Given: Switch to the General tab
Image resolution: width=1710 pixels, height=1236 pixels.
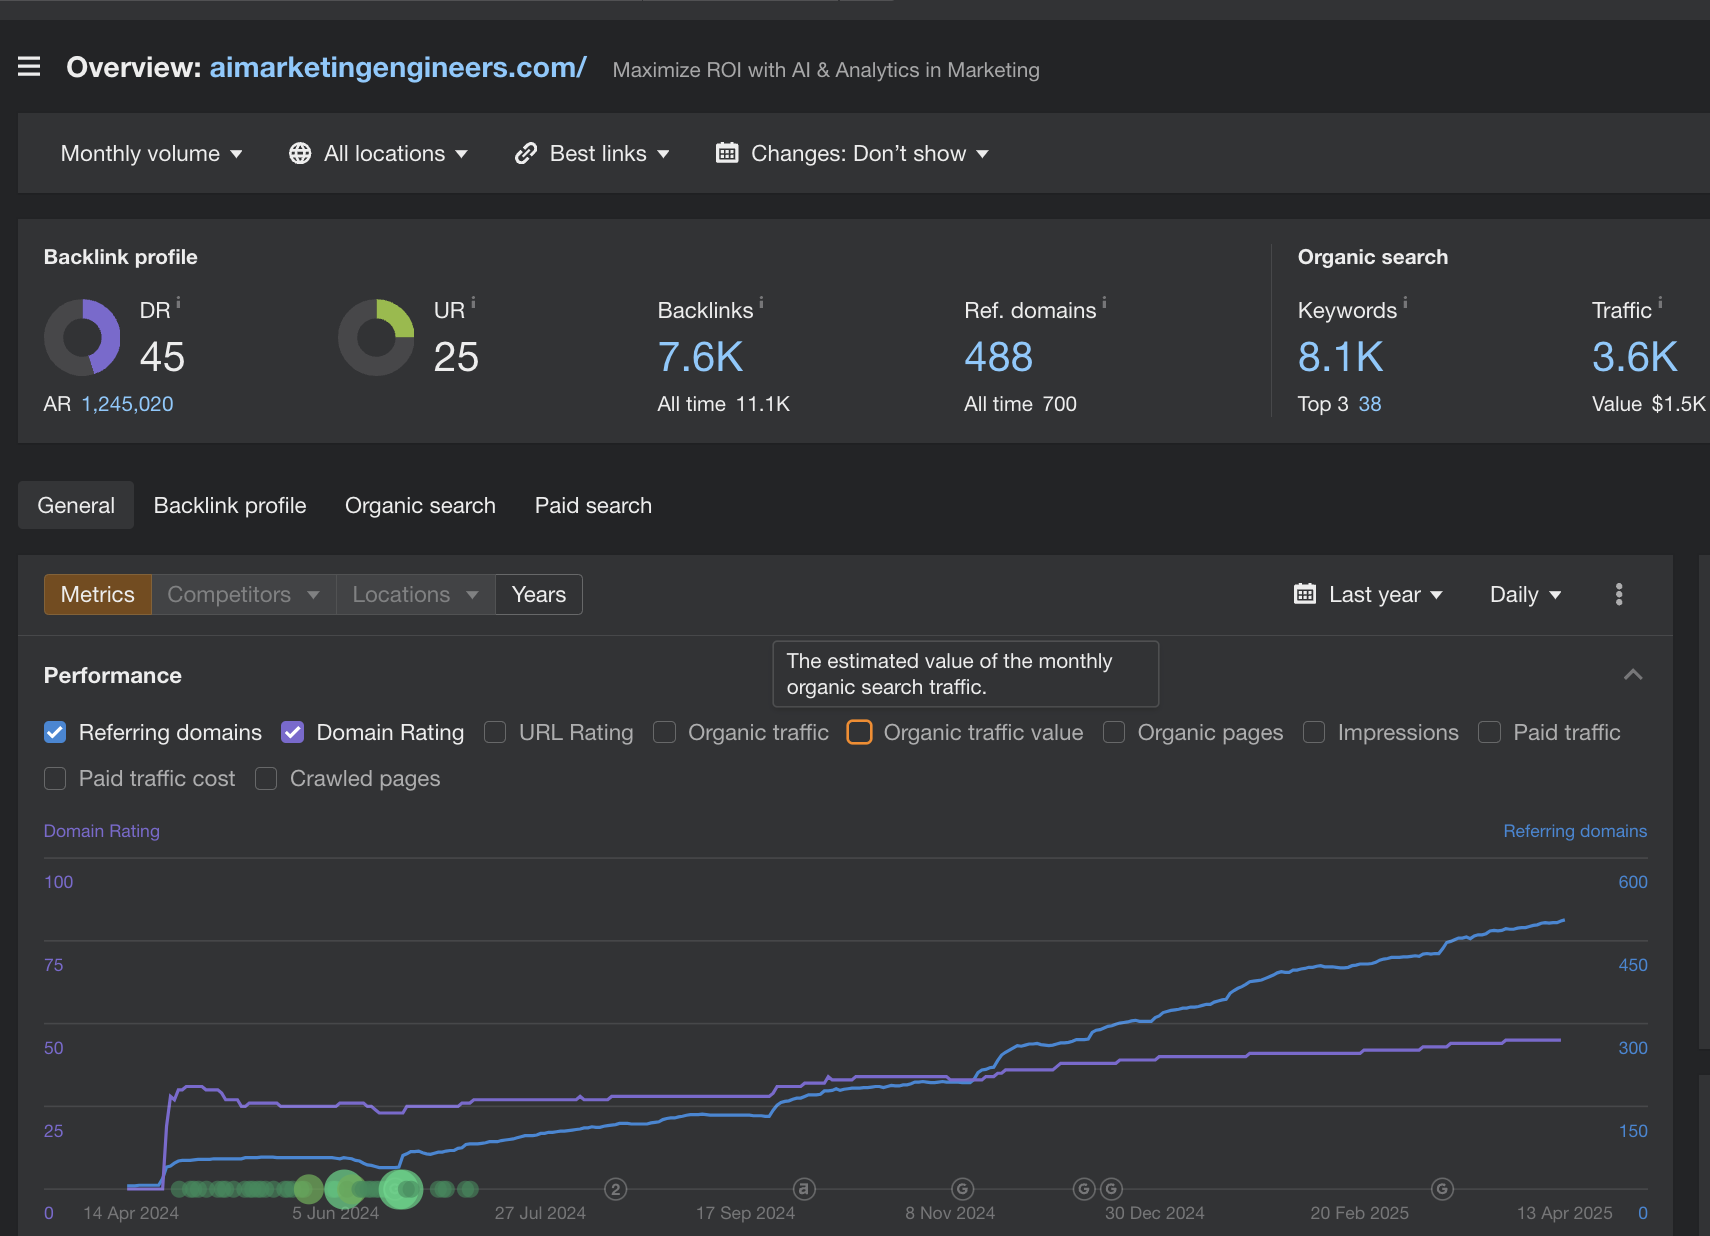Looking at the screenshot, I should 76,505.
